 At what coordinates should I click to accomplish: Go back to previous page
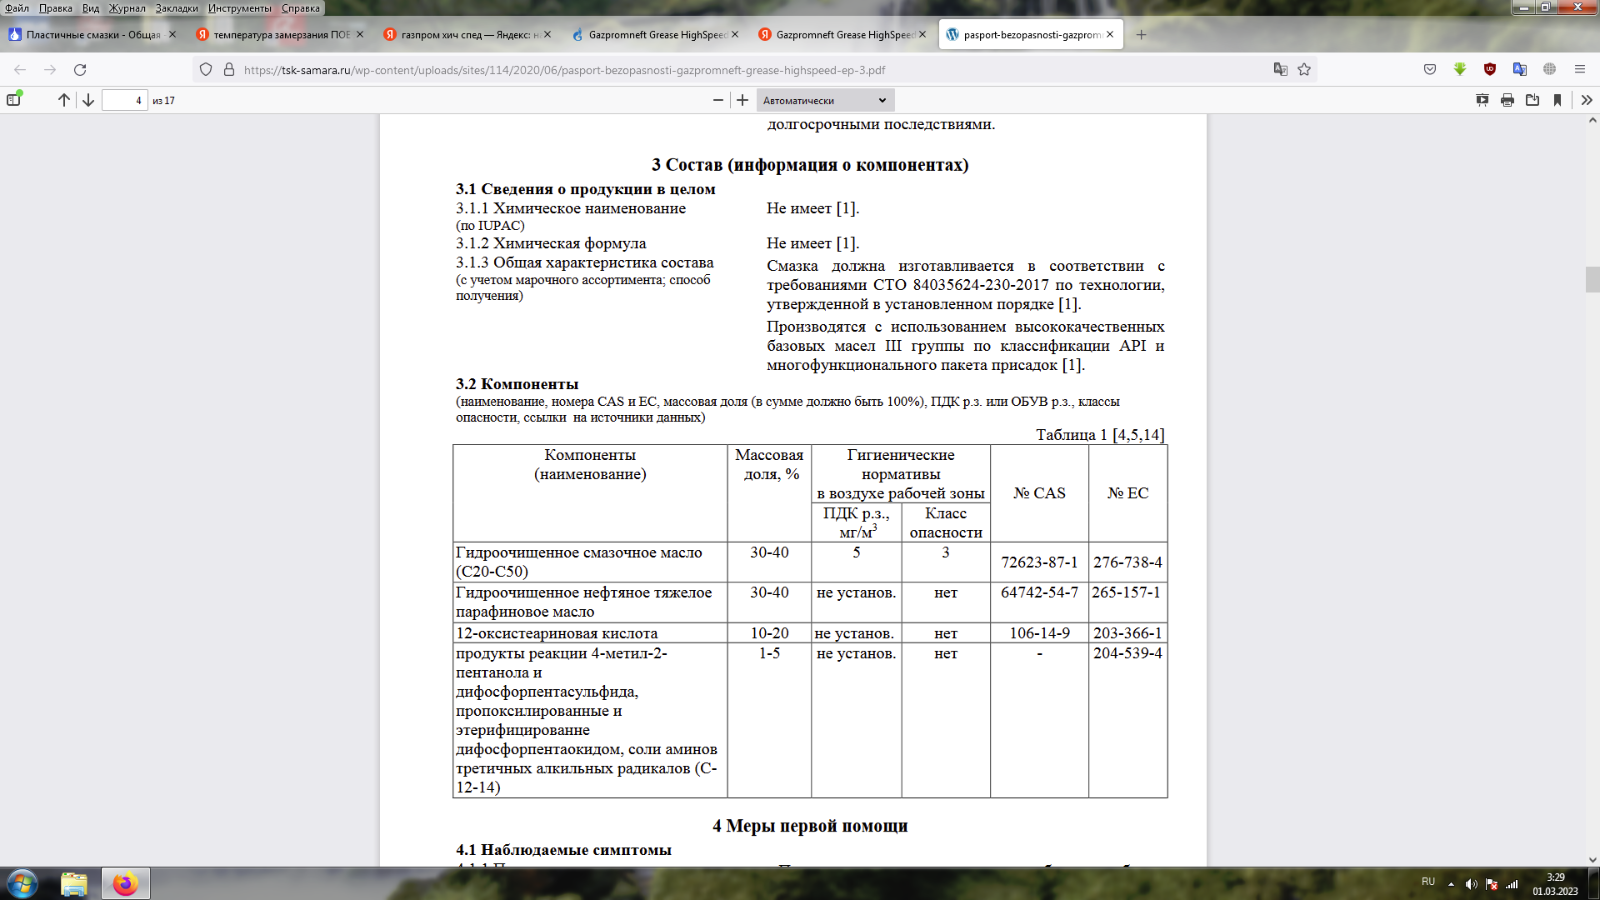[20, 70]
